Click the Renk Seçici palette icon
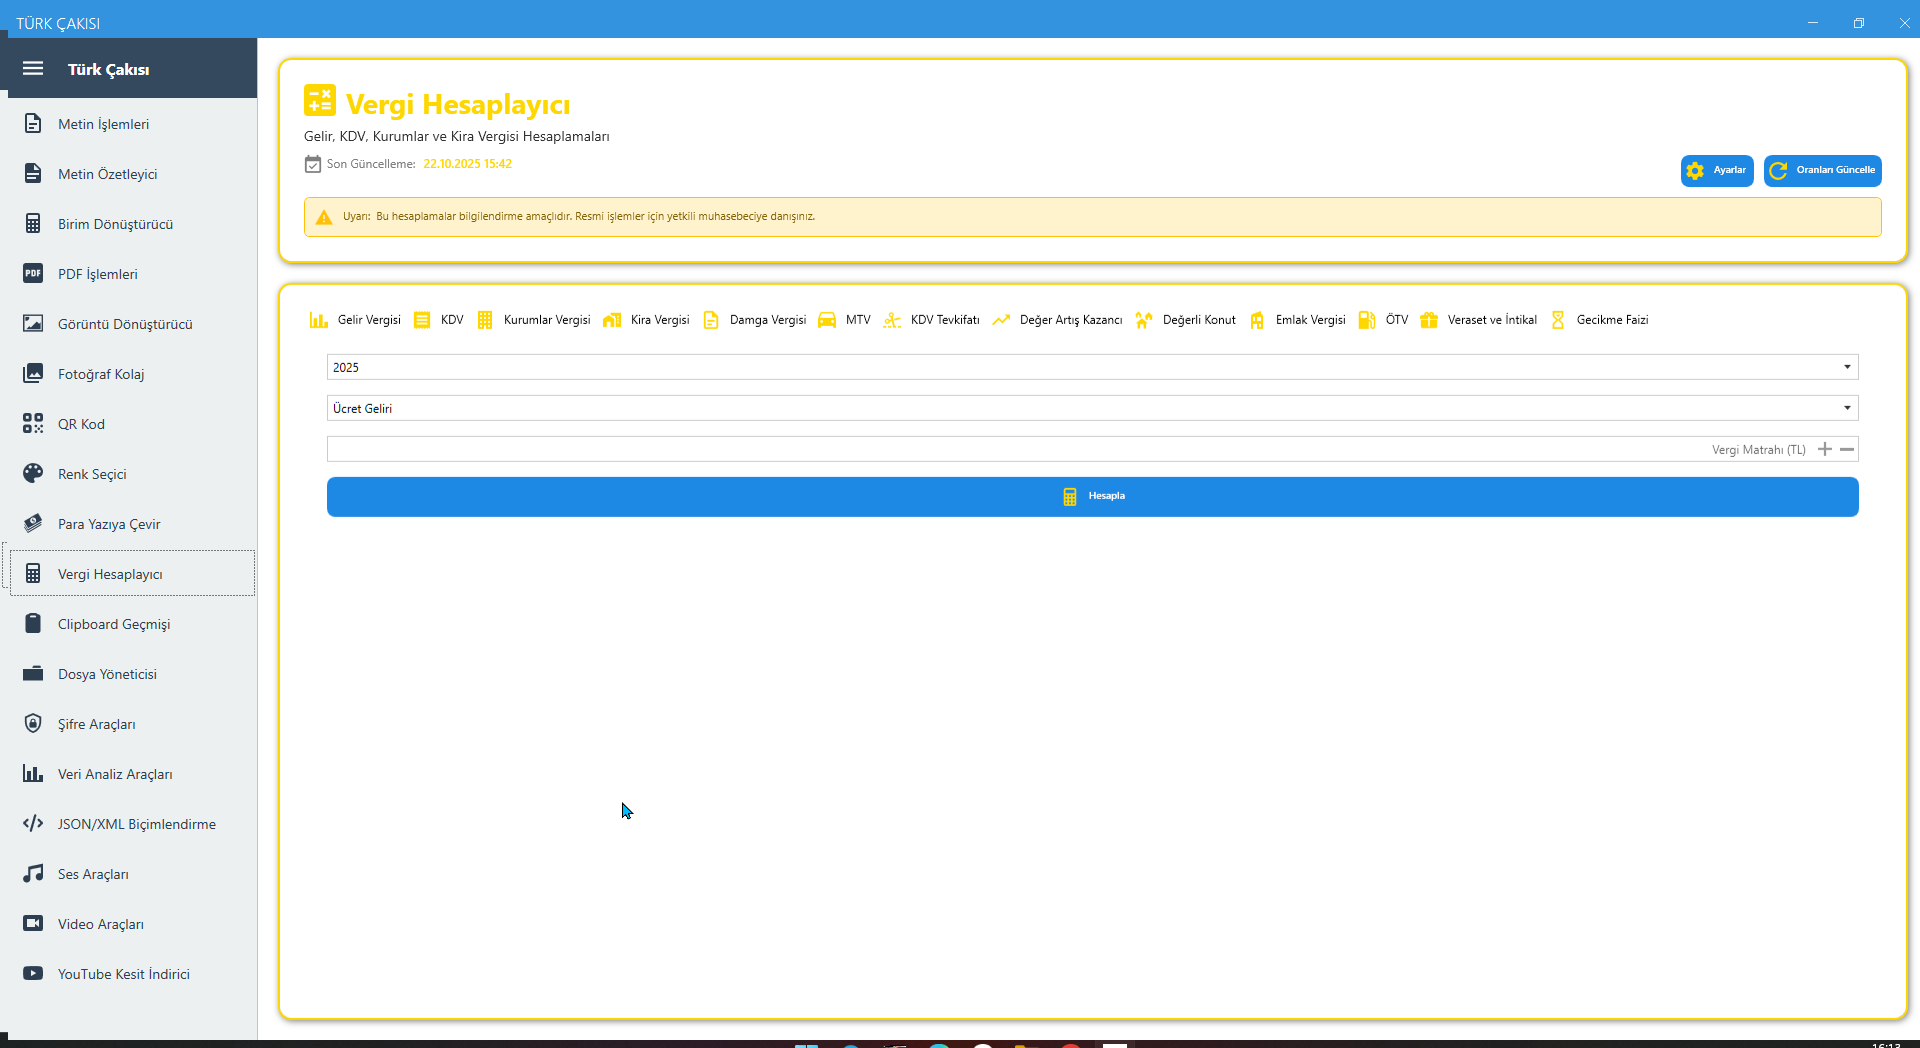Viewport: 1920px width, 1048px height. click(33, 474)
